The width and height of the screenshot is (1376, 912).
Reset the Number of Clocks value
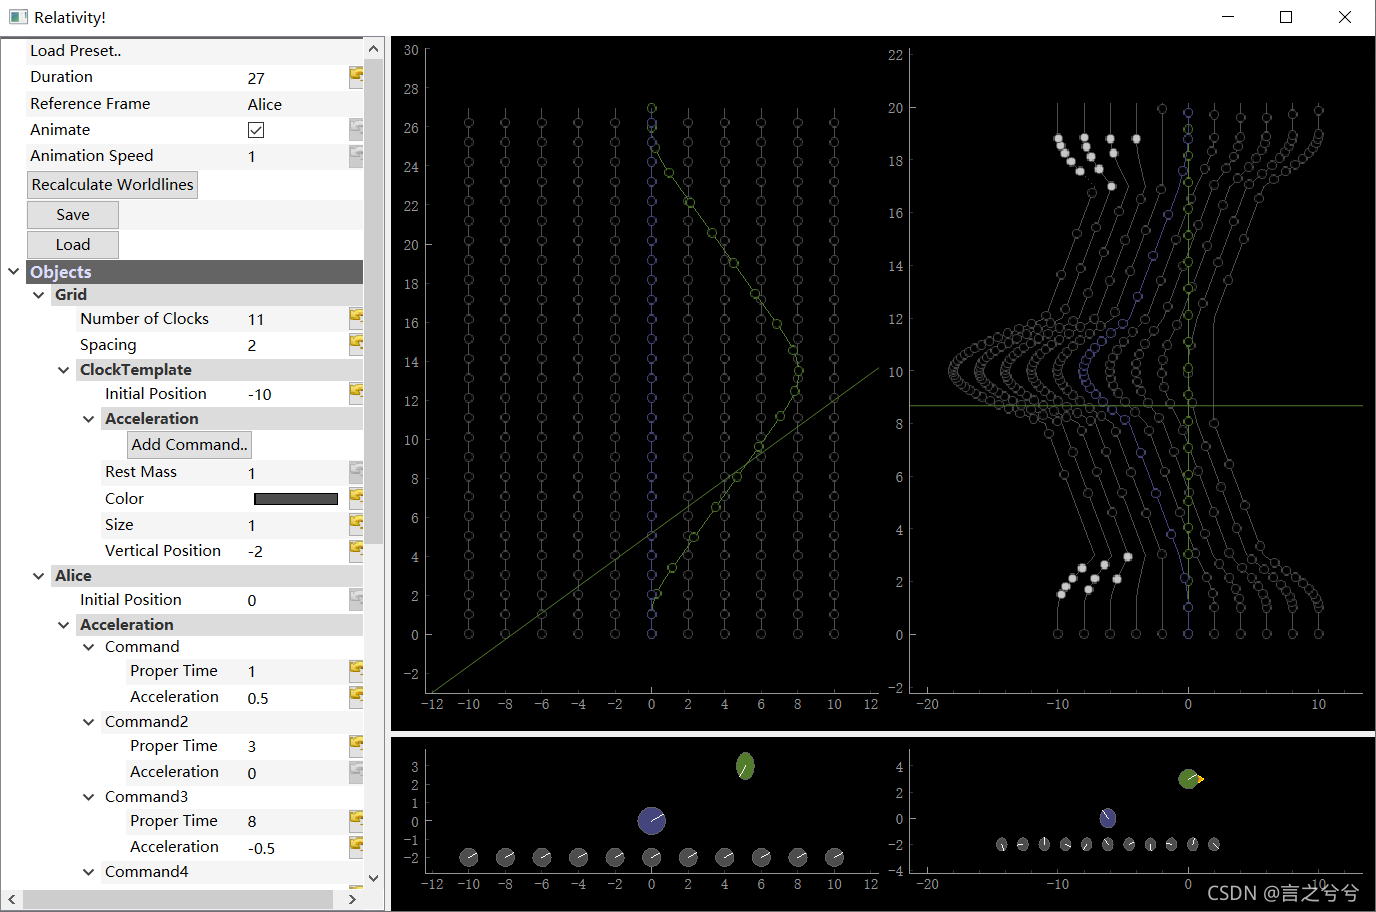pos(355,318)
